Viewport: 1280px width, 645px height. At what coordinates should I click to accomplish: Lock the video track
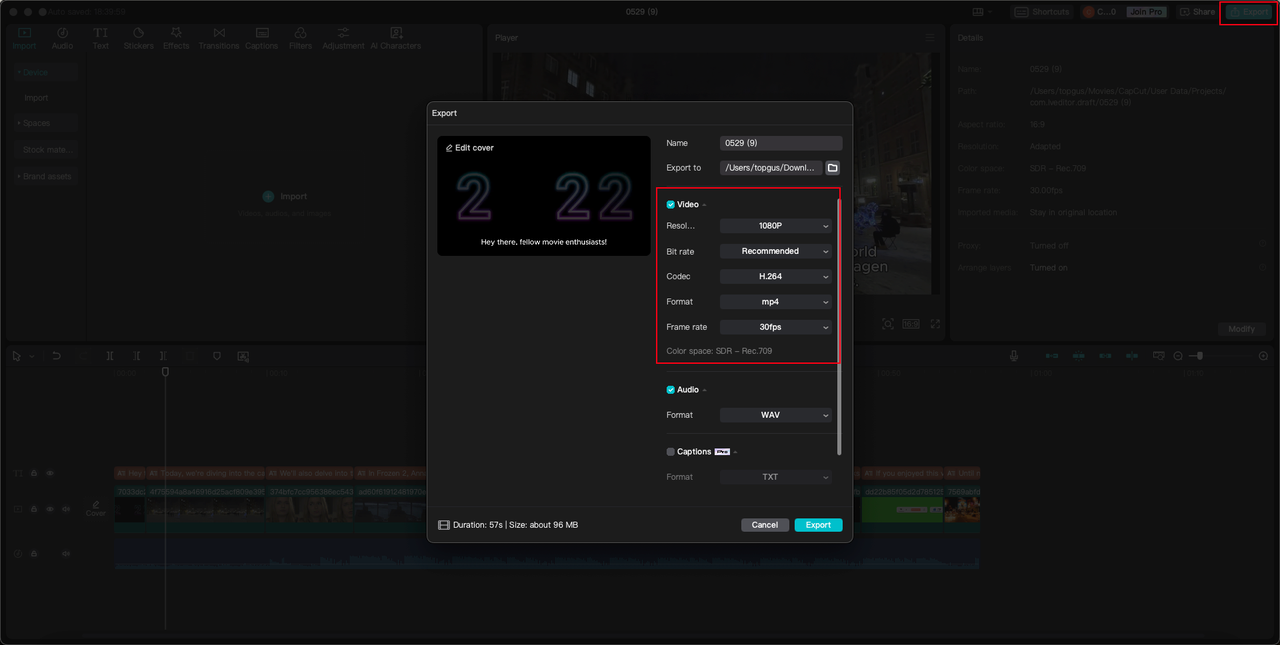click(34, 509)
